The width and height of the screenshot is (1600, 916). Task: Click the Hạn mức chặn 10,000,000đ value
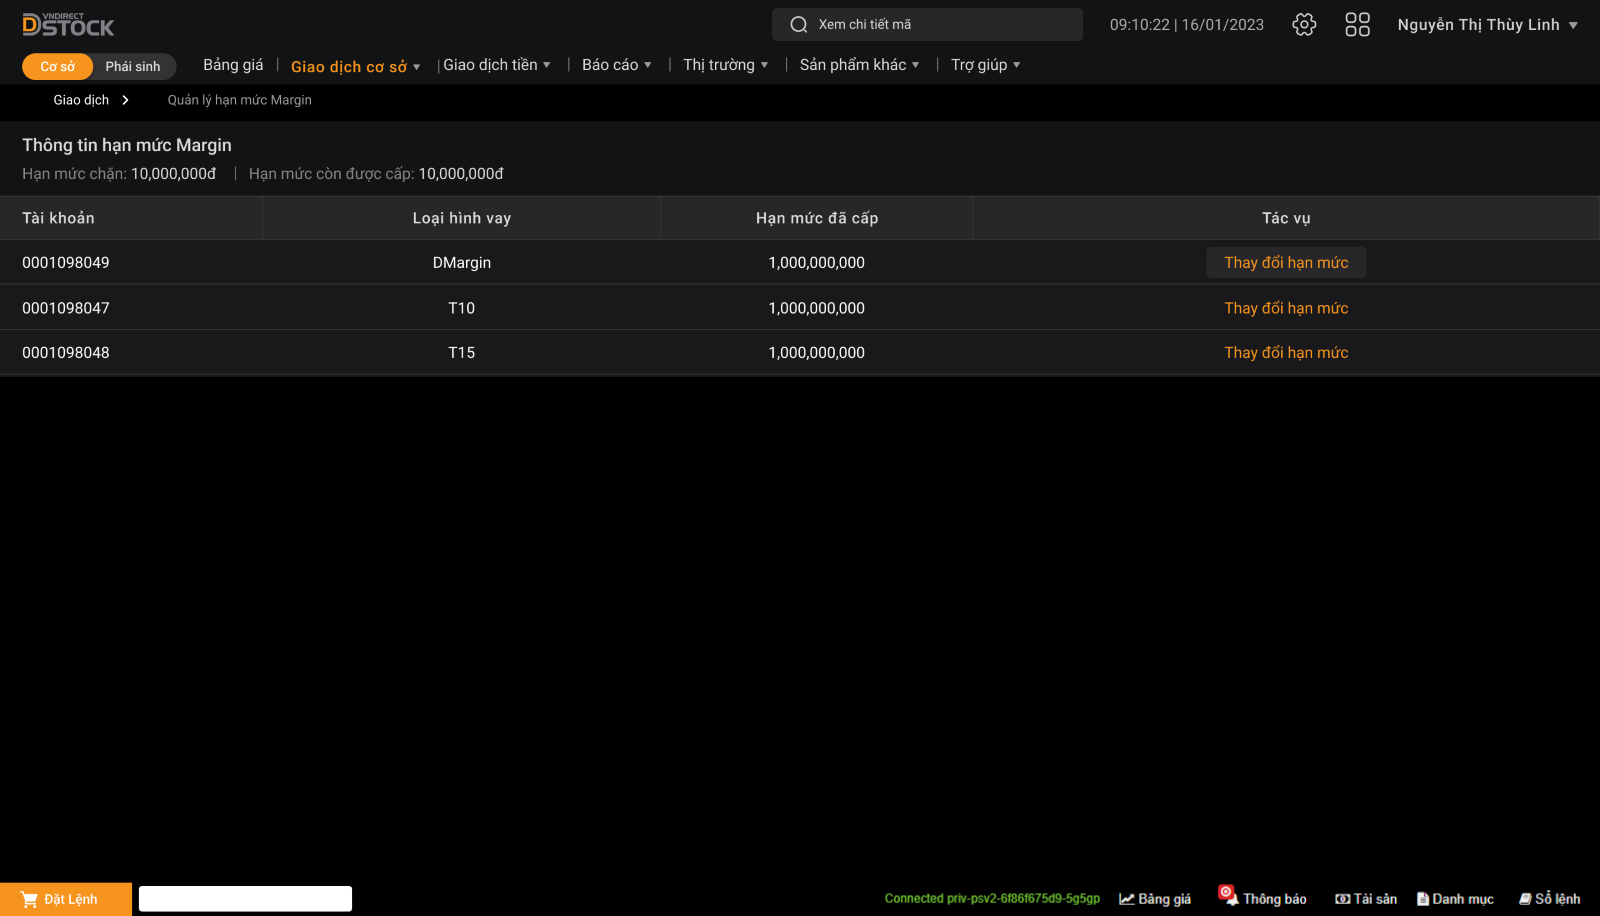tap(174, 174)
